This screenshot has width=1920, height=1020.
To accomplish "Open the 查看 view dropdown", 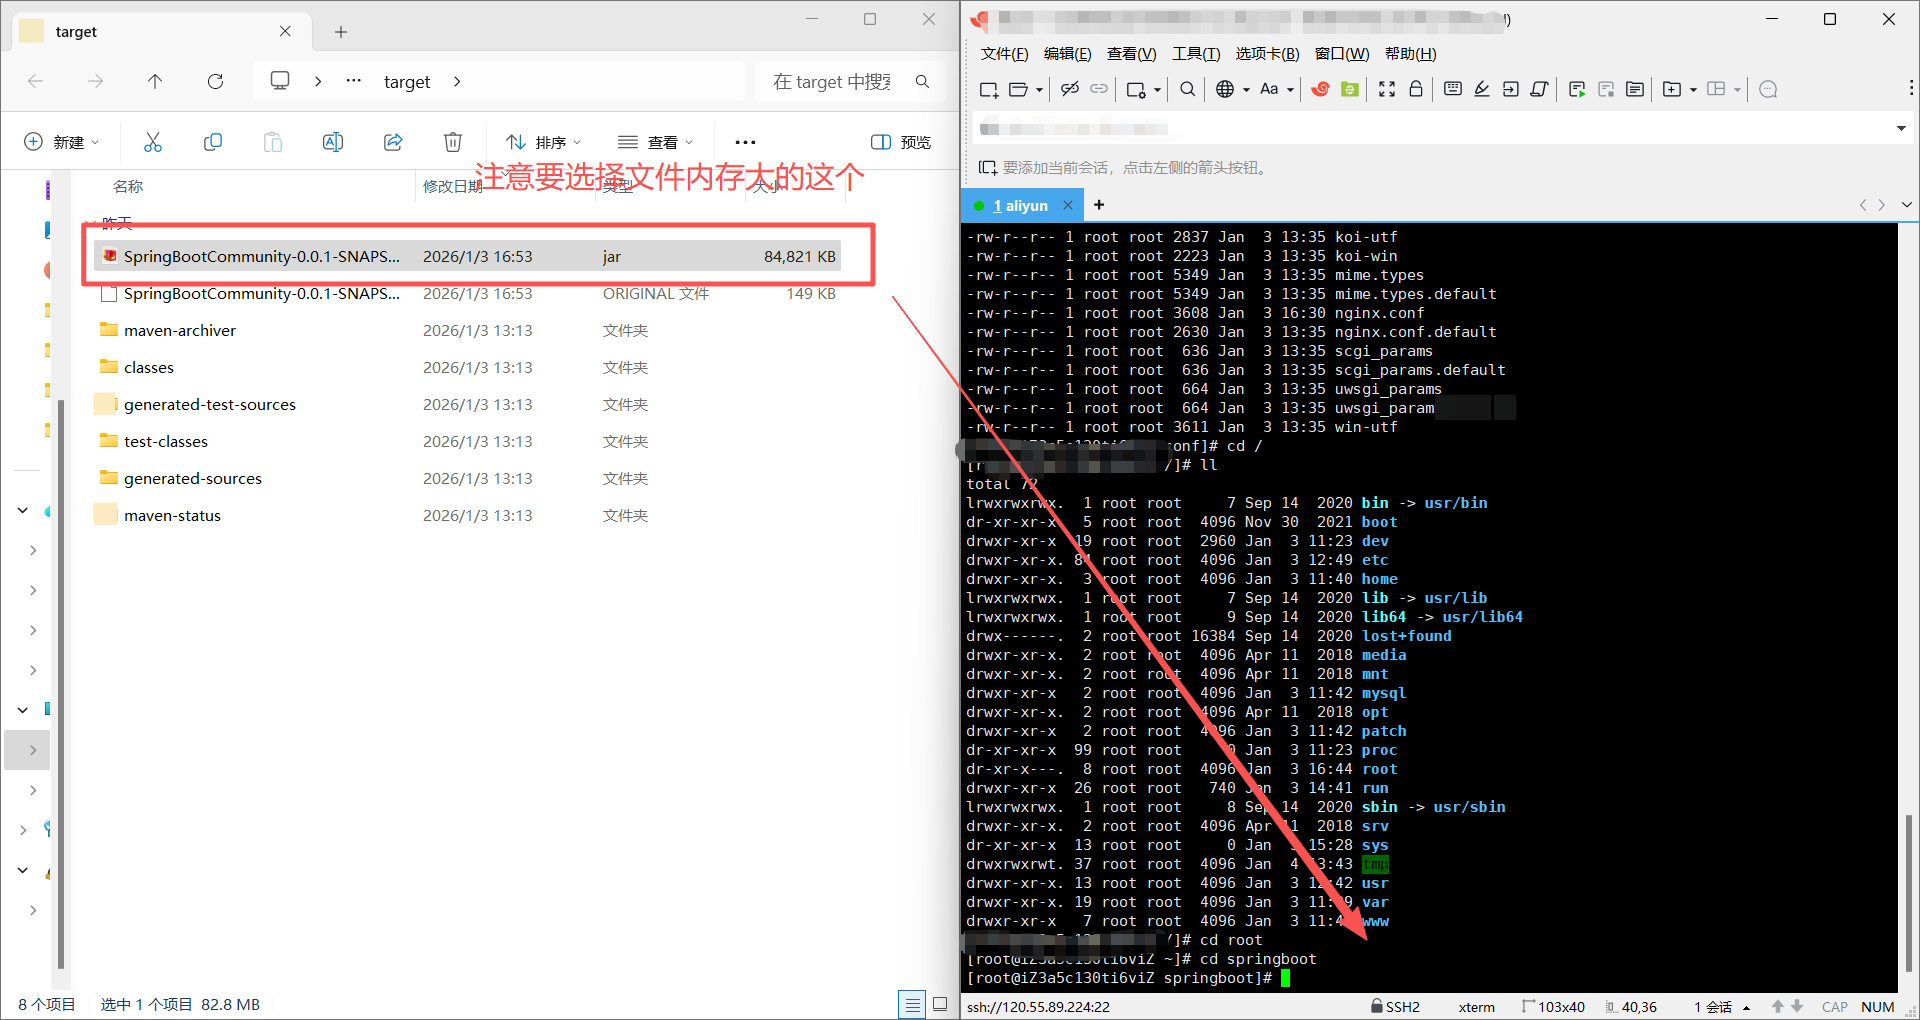I will coord(655,142).
